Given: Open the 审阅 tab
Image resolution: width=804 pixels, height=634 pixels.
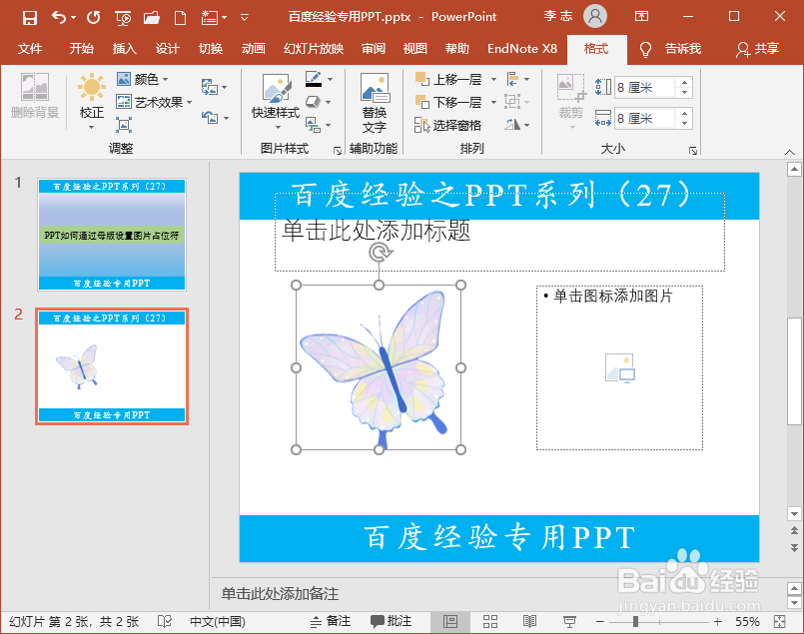Looking at the screenshot, I should 373,49.
